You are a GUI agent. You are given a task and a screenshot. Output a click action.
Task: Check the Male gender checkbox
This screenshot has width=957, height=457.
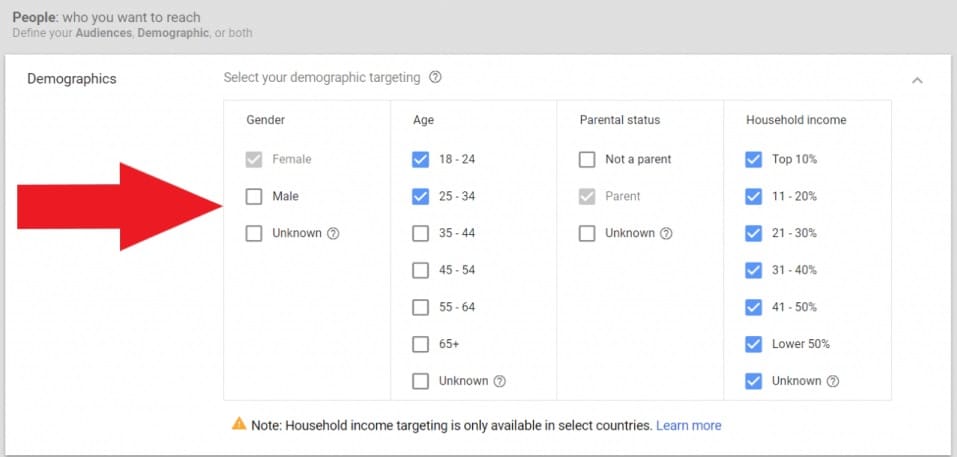[254, 196]
